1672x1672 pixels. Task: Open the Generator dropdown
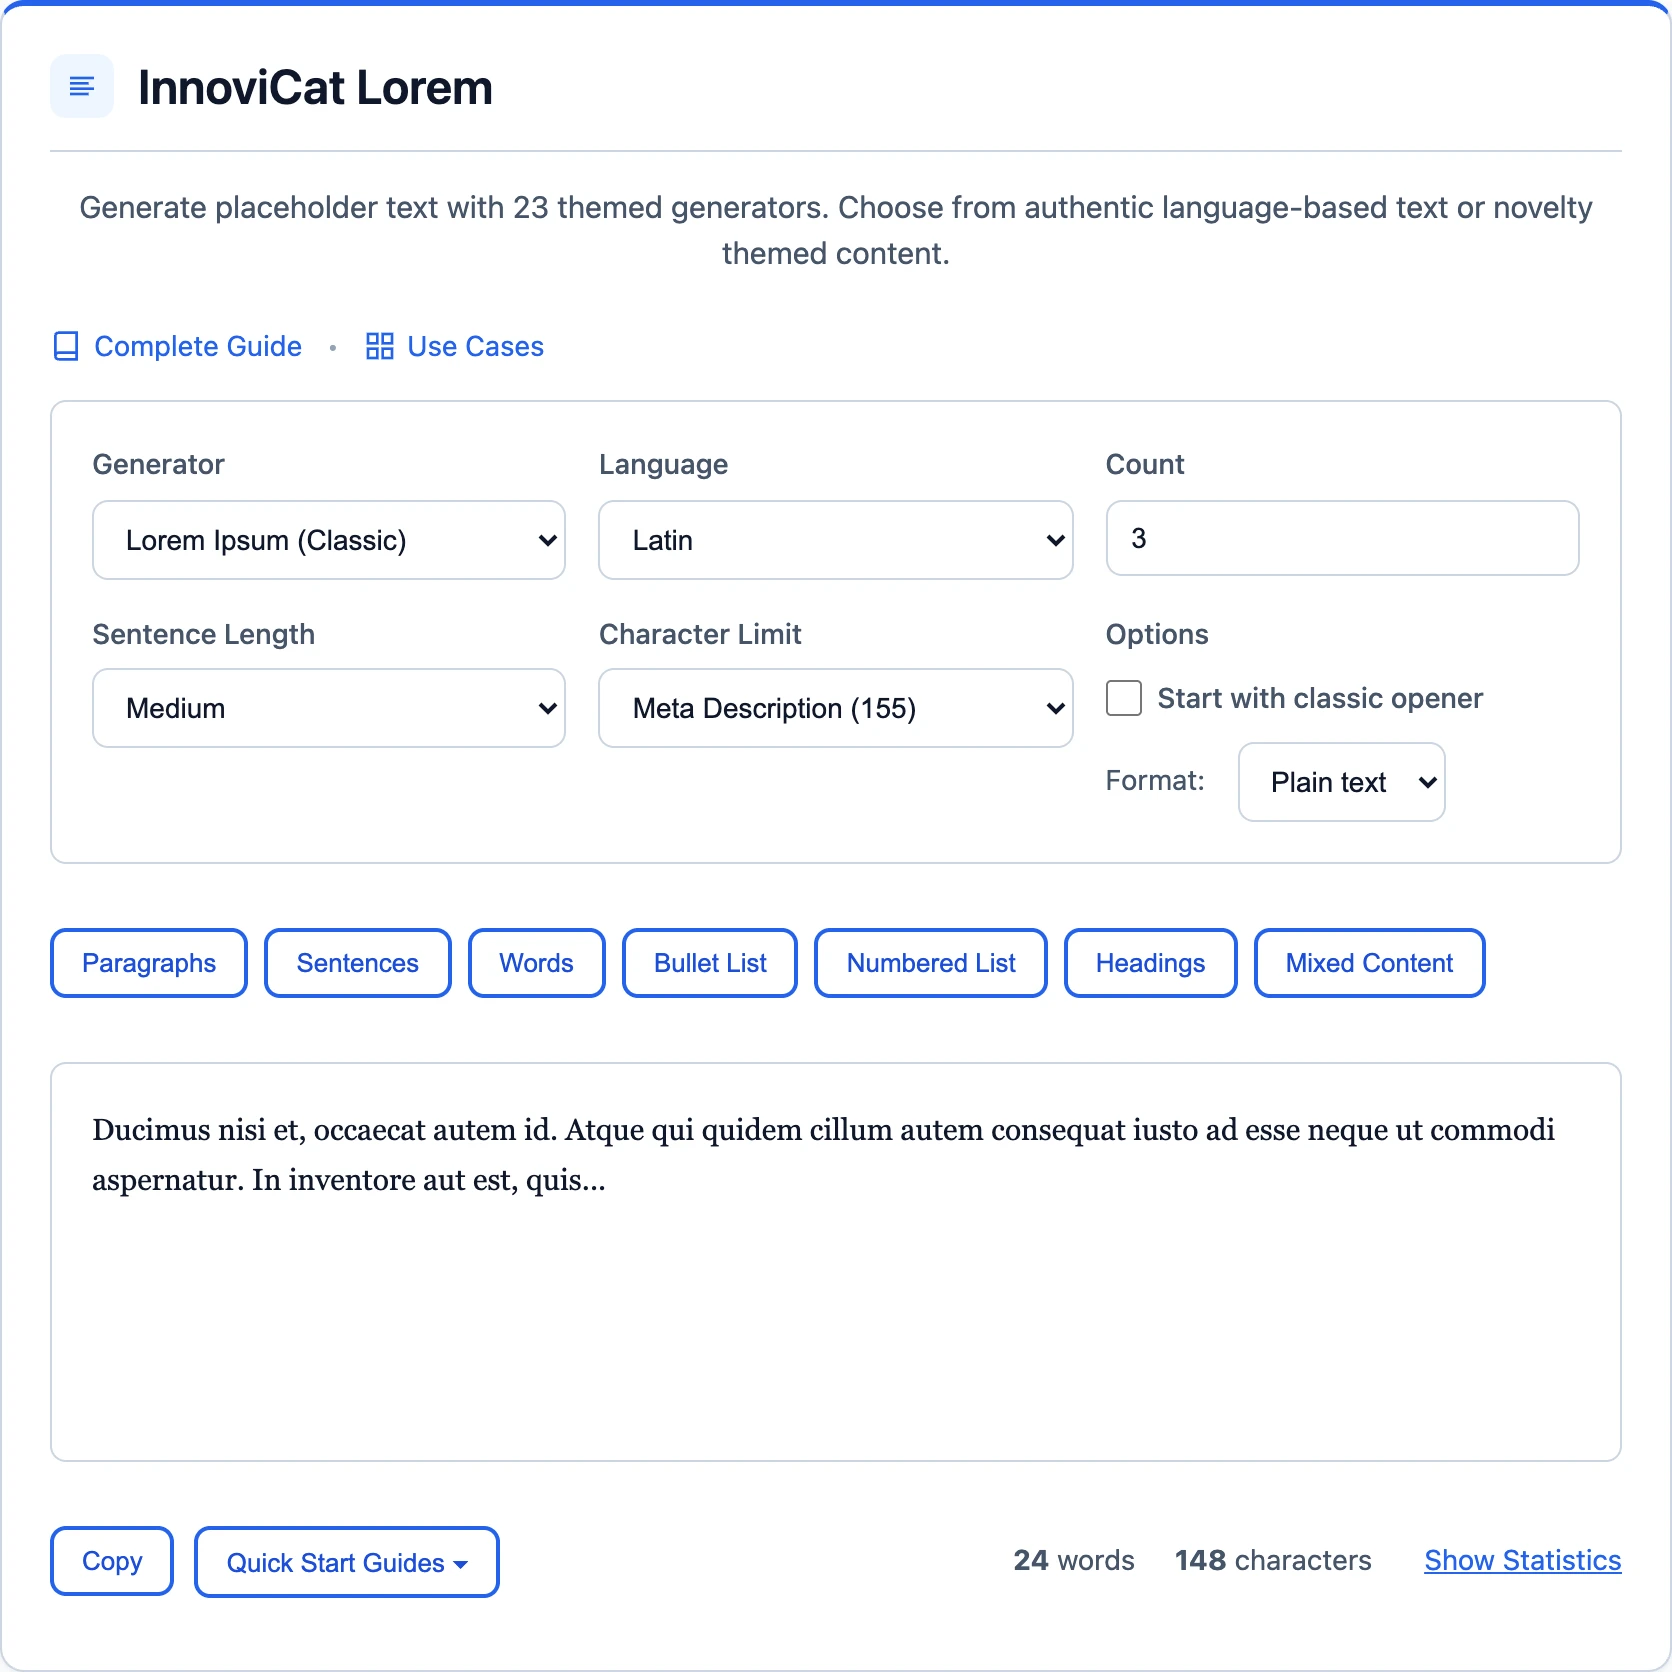click(329, 540)
